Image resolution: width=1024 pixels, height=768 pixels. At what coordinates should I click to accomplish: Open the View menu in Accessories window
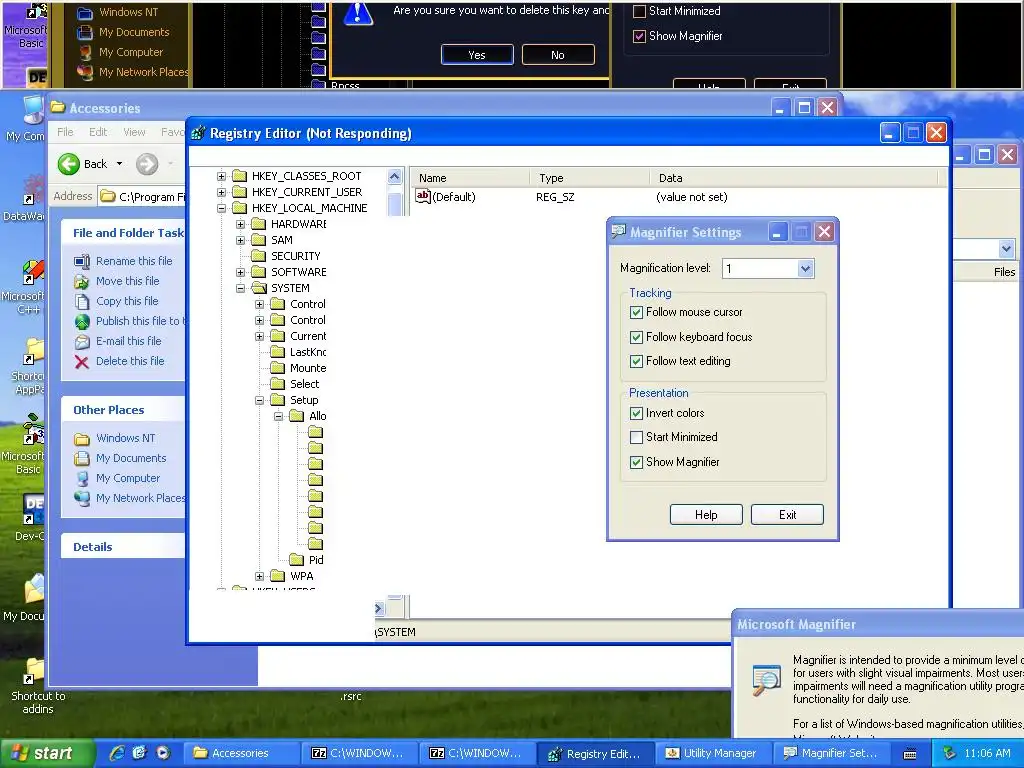point(135,132)
